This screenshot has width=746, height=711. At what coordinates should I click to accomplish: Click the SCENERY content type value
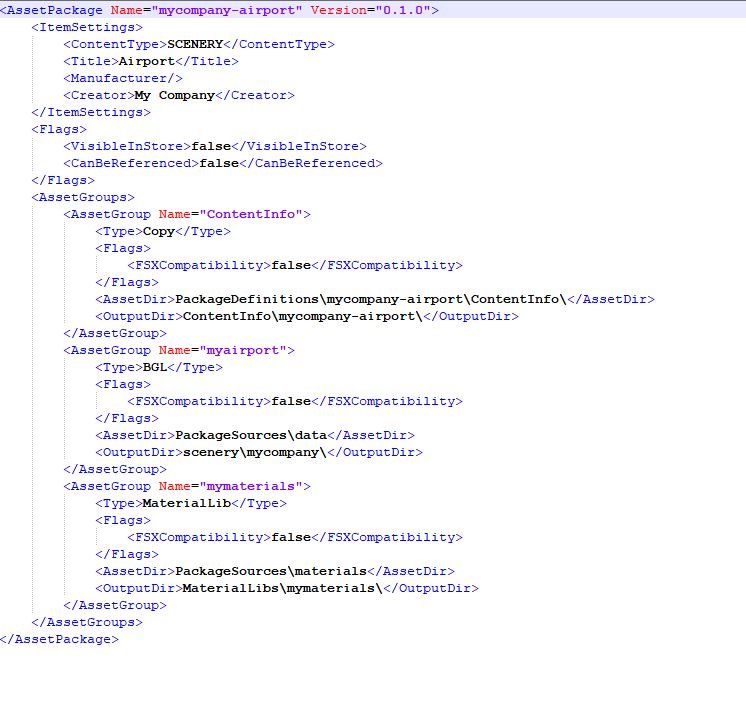click(195, 44)
